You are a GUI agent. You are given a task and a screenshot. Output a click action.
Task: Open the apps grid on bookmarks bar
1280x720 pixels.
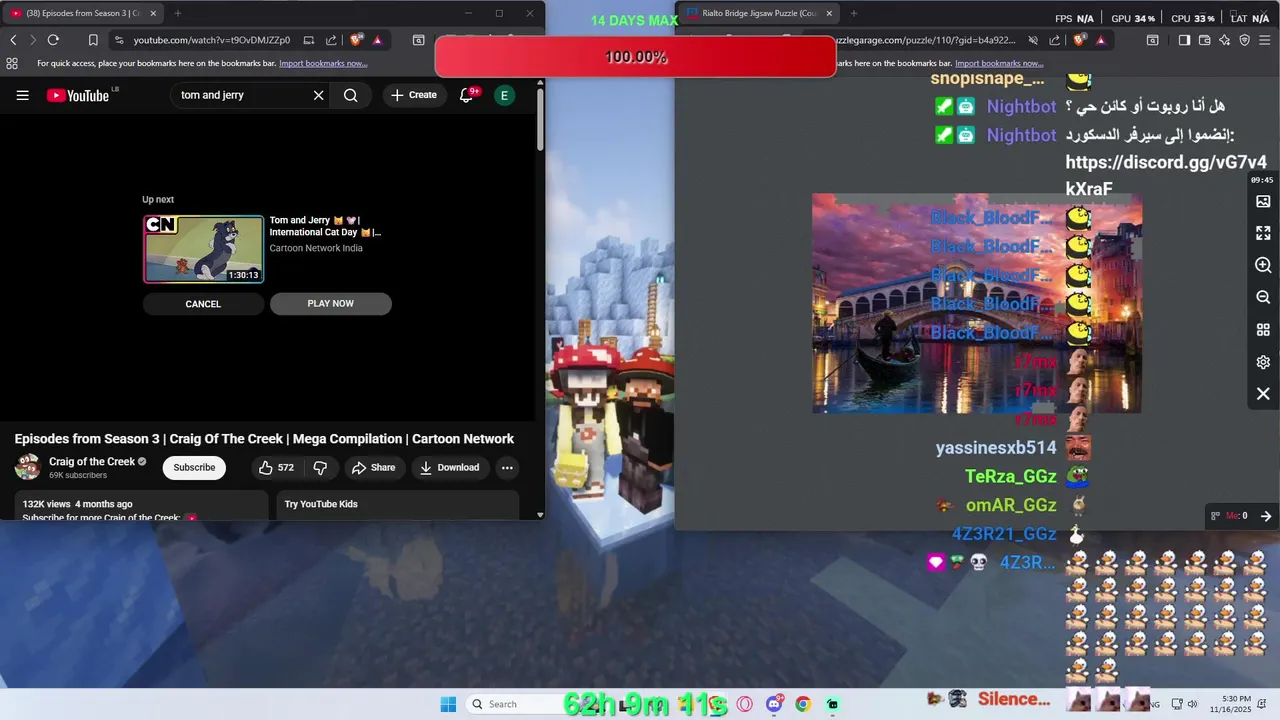click(x=12, y=63)
